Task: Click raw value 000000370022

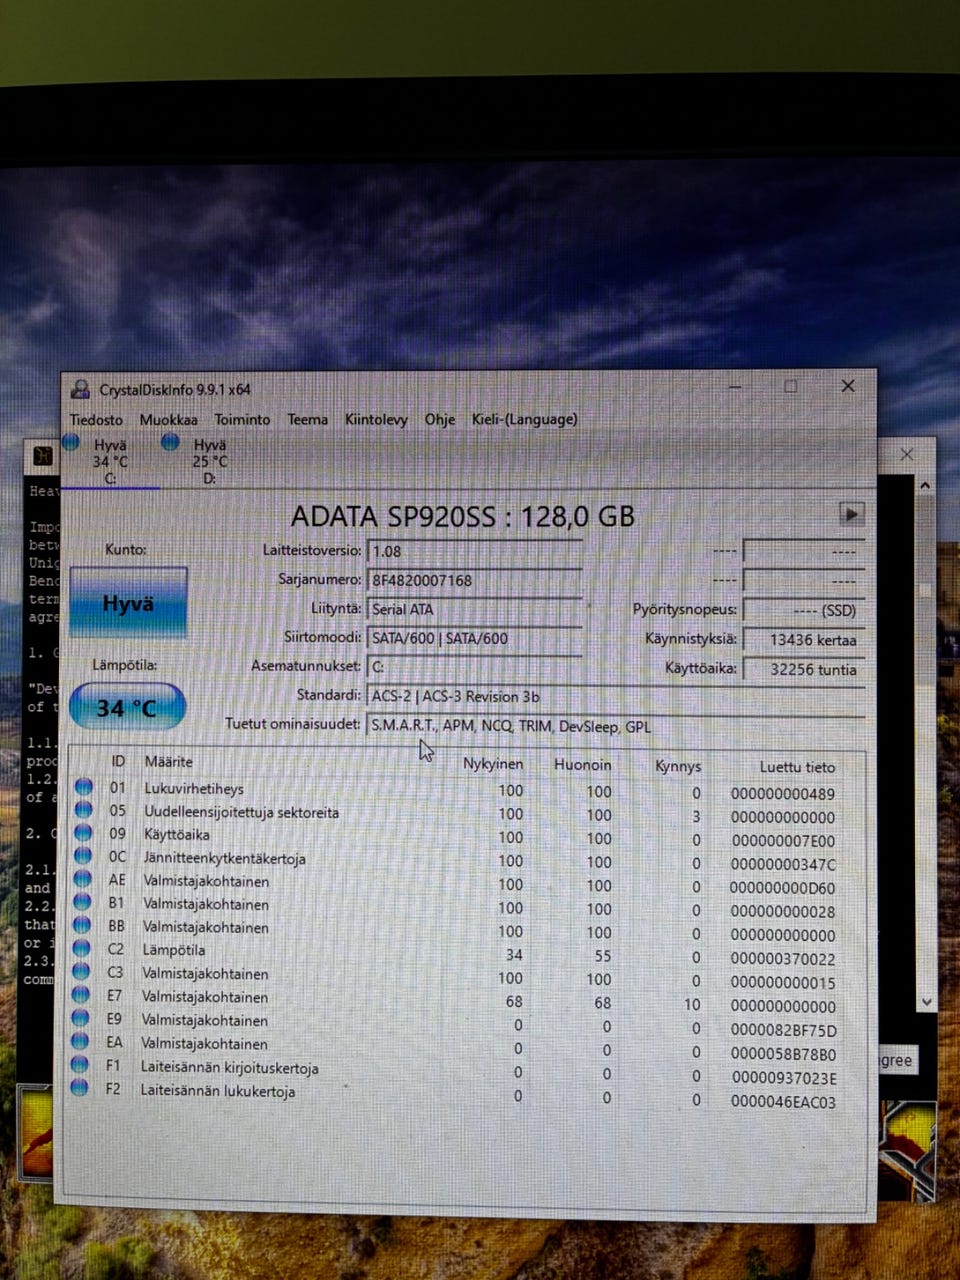Action: click(783, 959)
